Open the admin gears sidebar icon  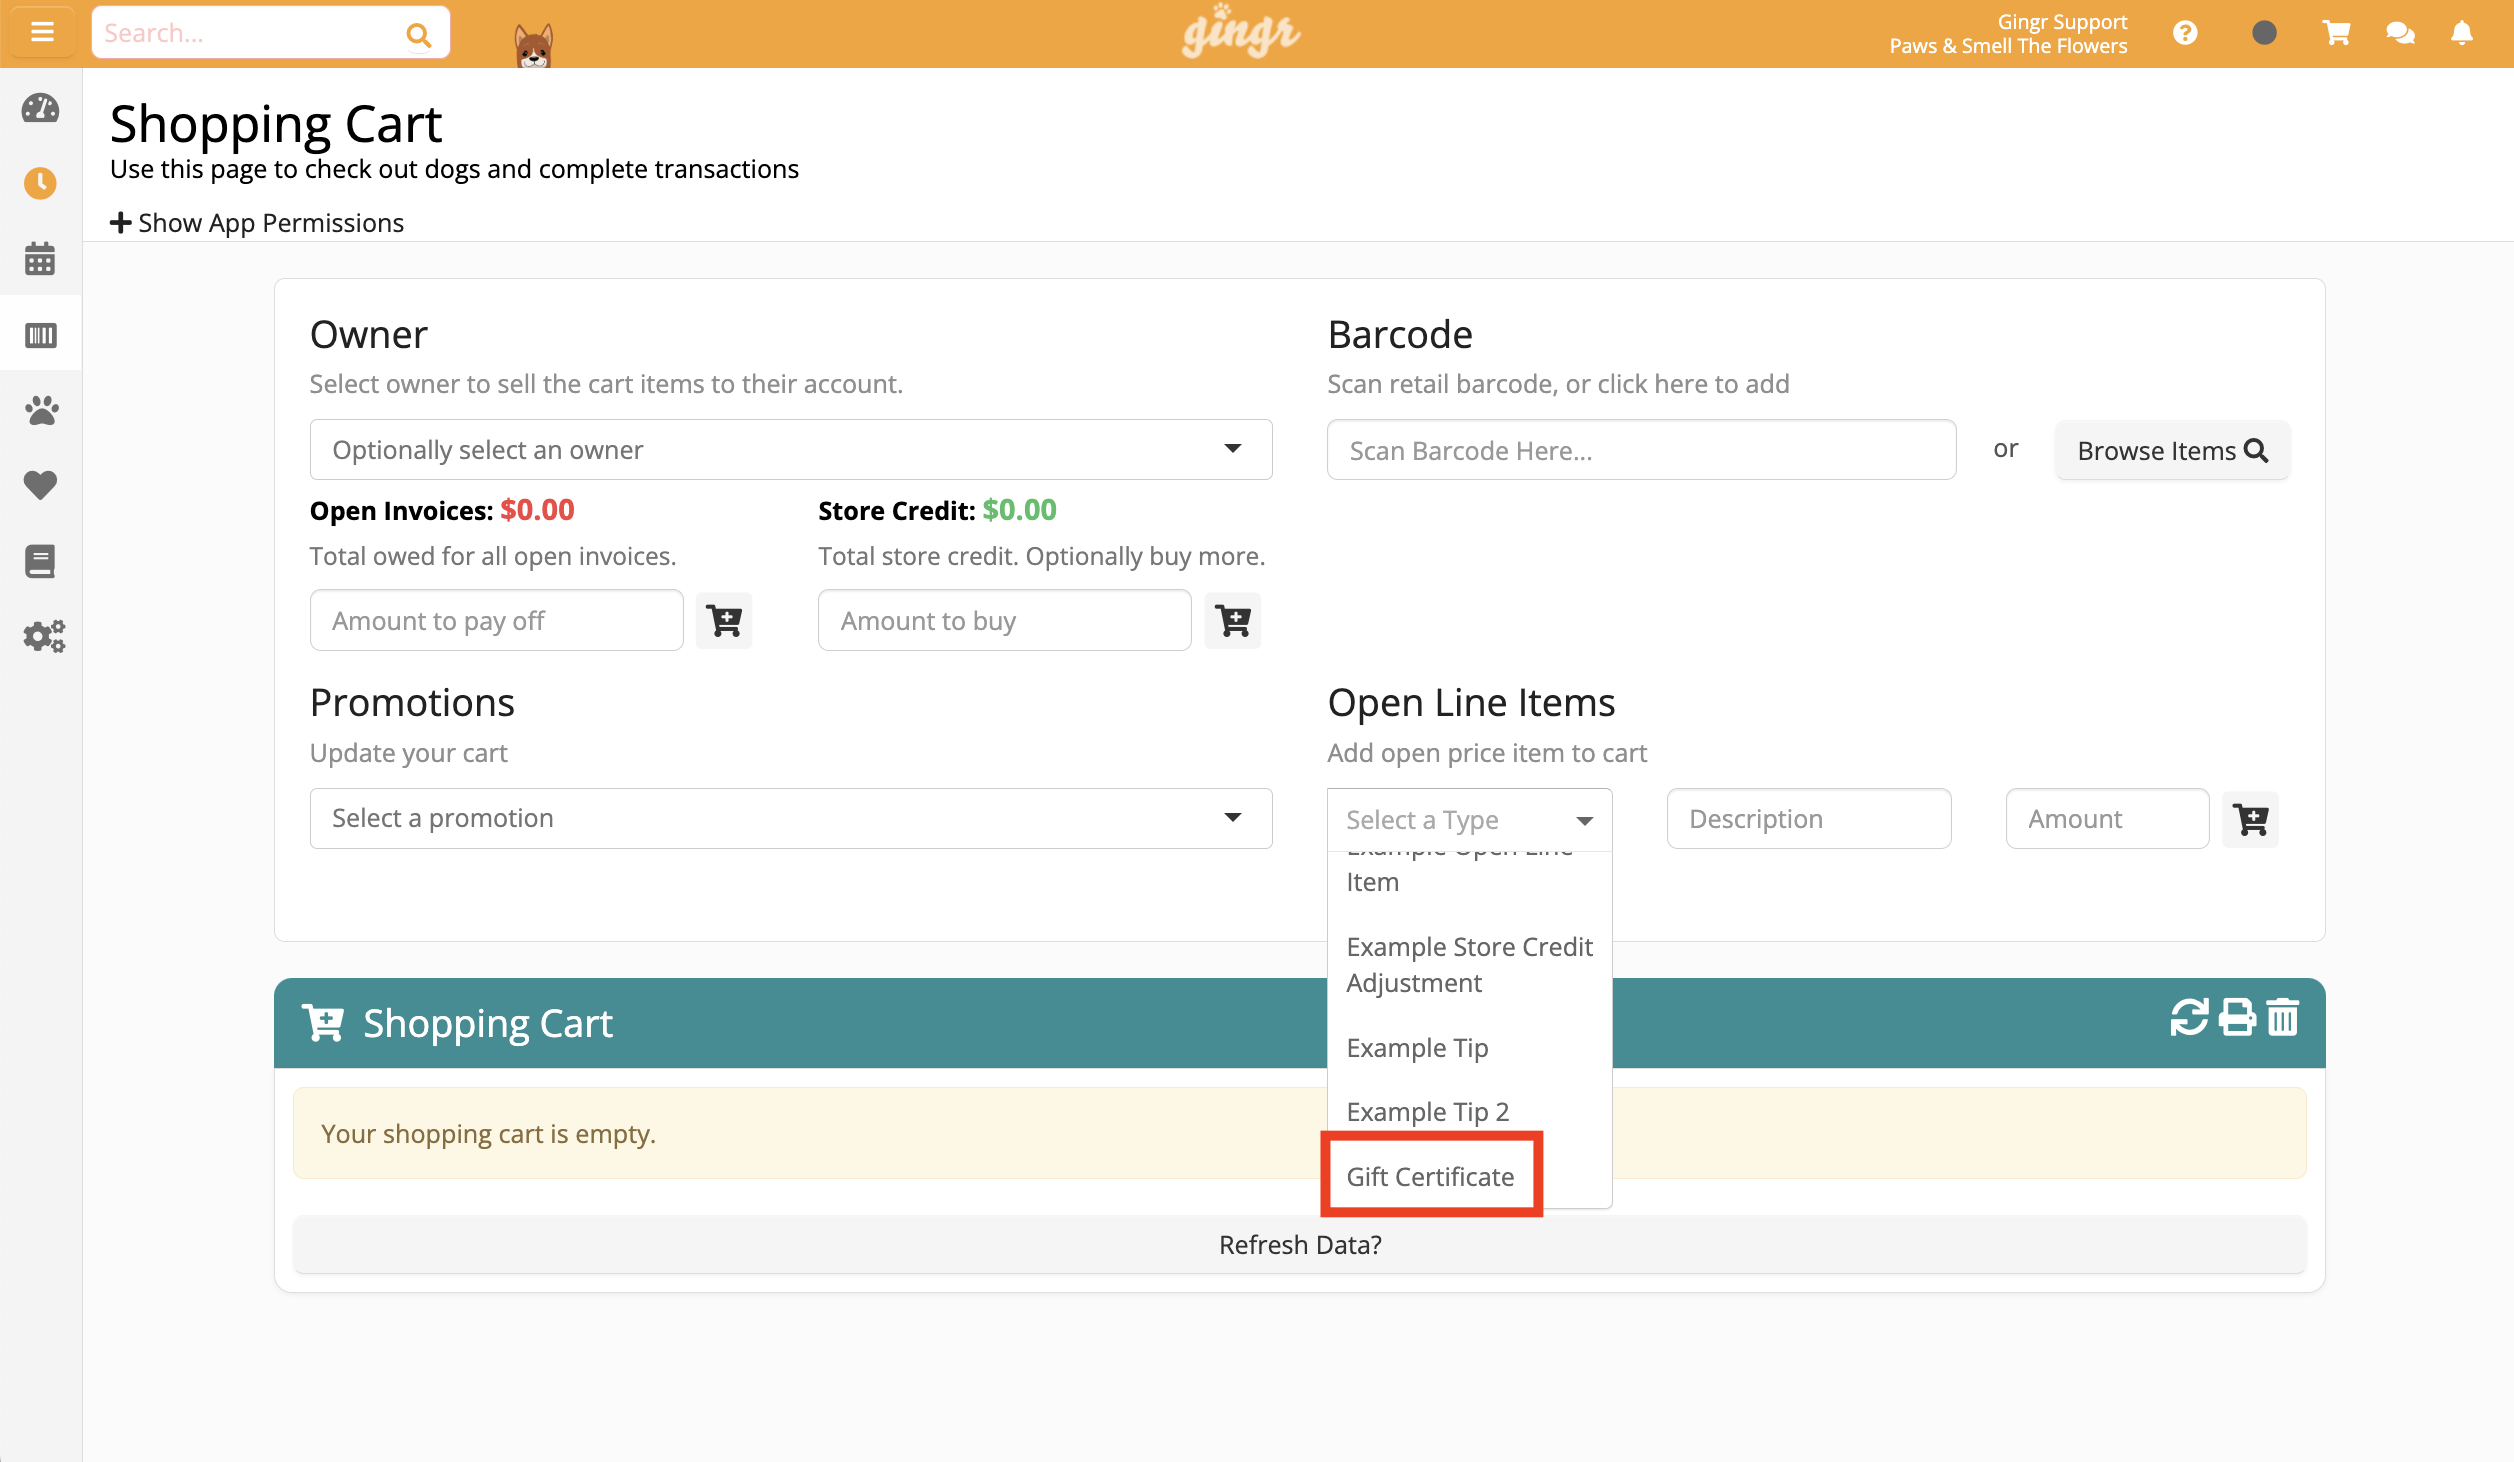[x=43, y=636]
